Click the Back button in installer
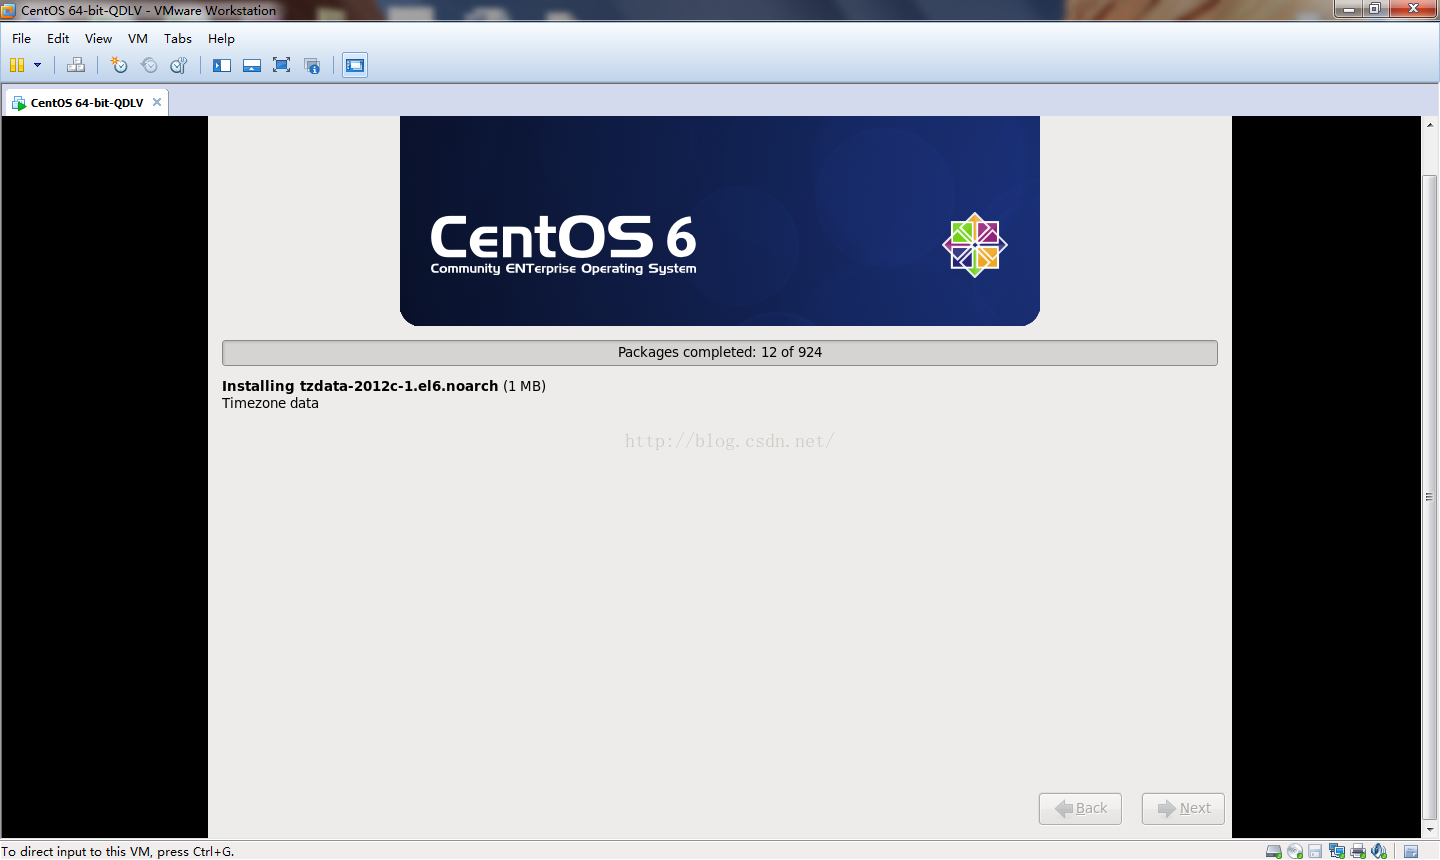The image size is (1440, 860). pyautogui.click(x=1080, y=808)
